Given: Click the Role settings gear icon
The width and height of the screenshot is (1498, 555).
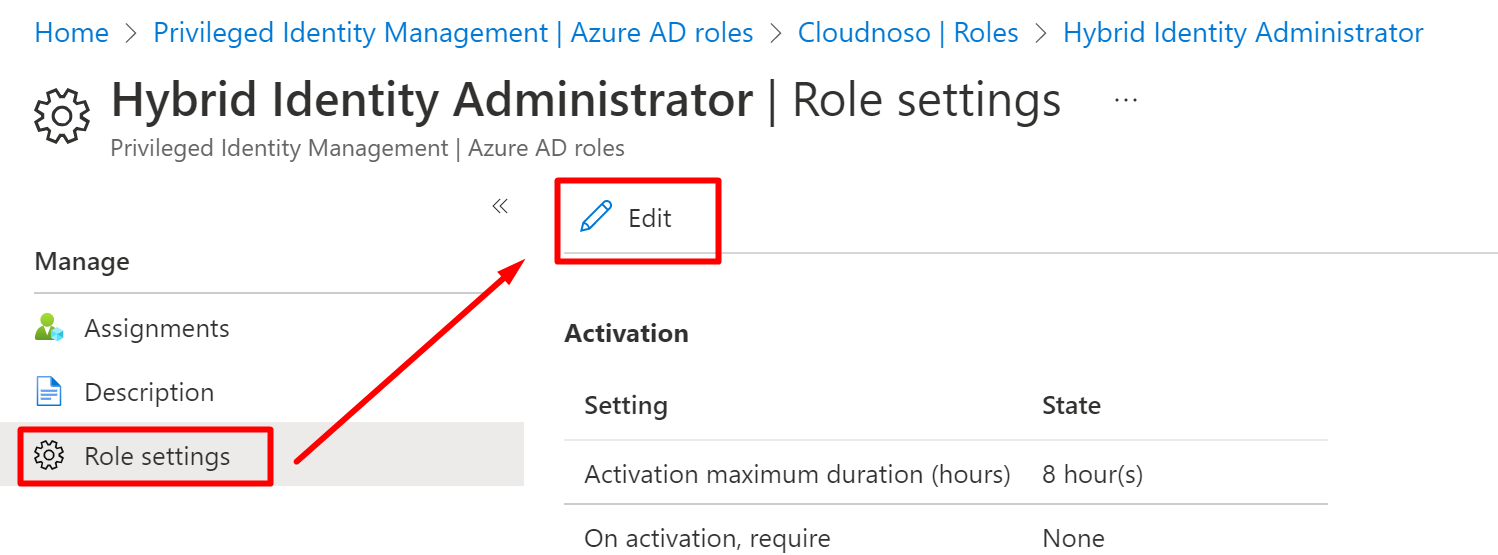Looking at the screenshot, I should coord(49,456).
